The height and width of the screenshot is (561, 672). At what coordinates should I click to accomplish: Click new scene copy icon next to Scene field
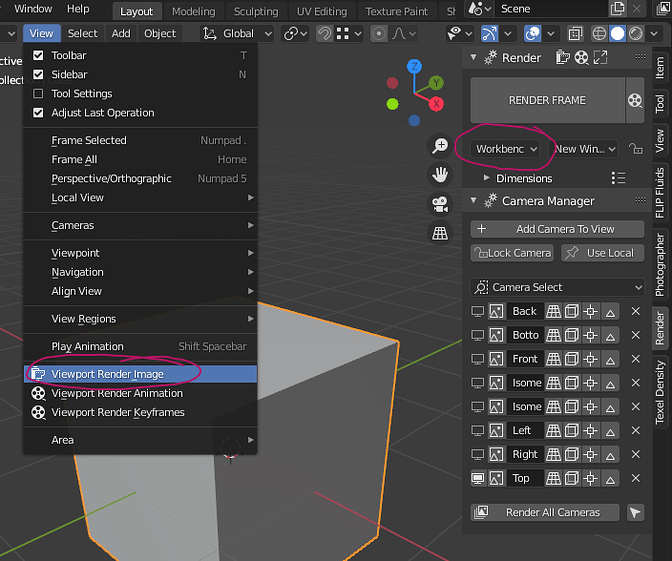coord(618,9)
